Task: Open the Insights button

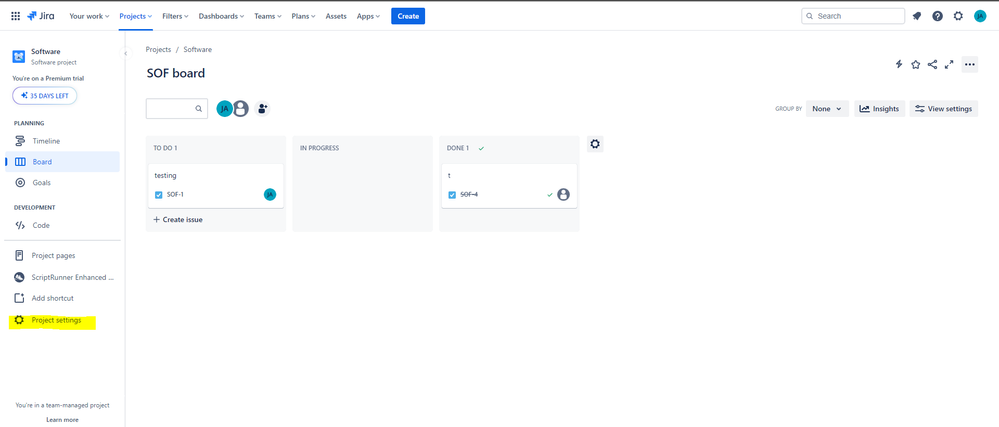Action: click(x=880, y=109)
